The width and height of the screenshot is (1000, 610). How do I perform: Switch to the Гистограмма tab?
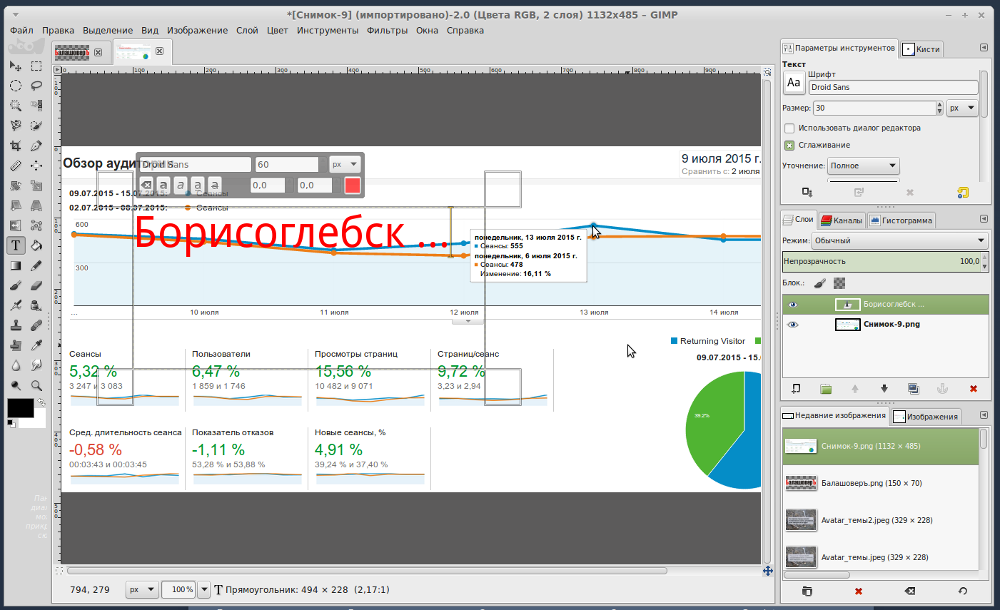pyautogui.click(x=901, y=220)
